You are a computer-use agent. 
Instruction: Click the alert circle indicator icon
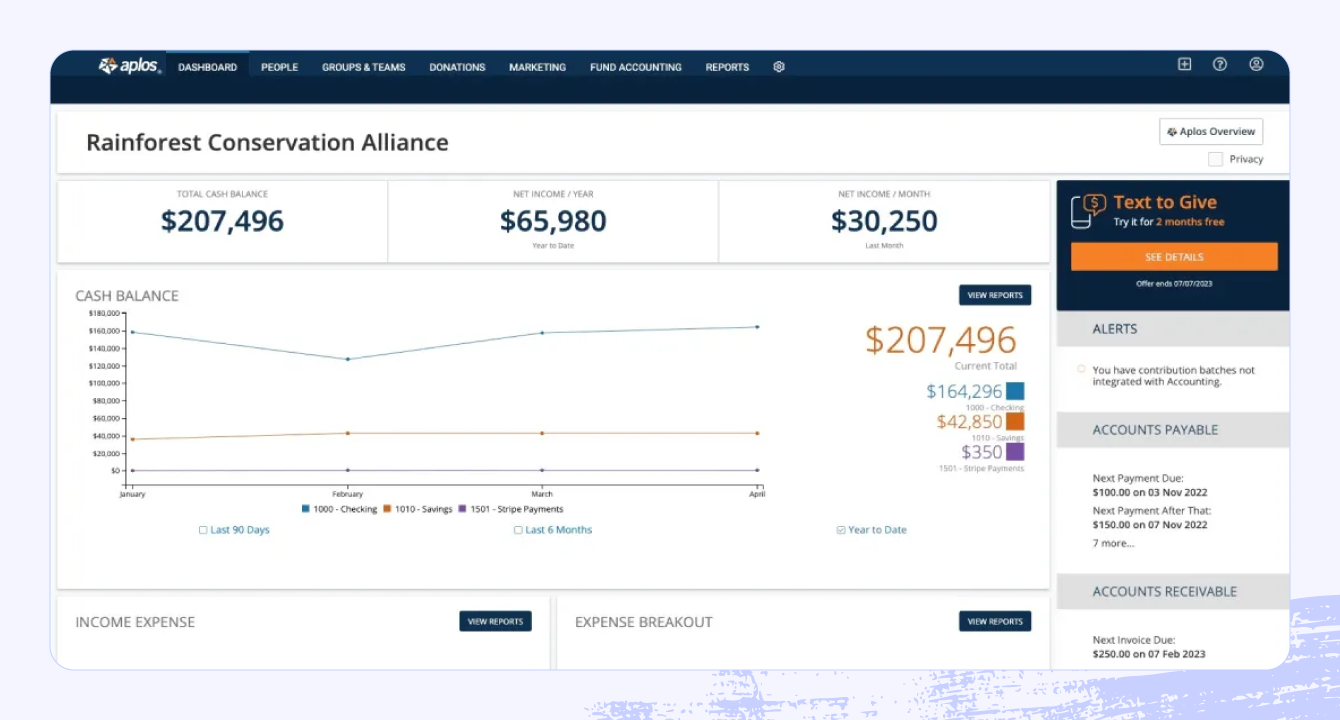pos(1081,369)
